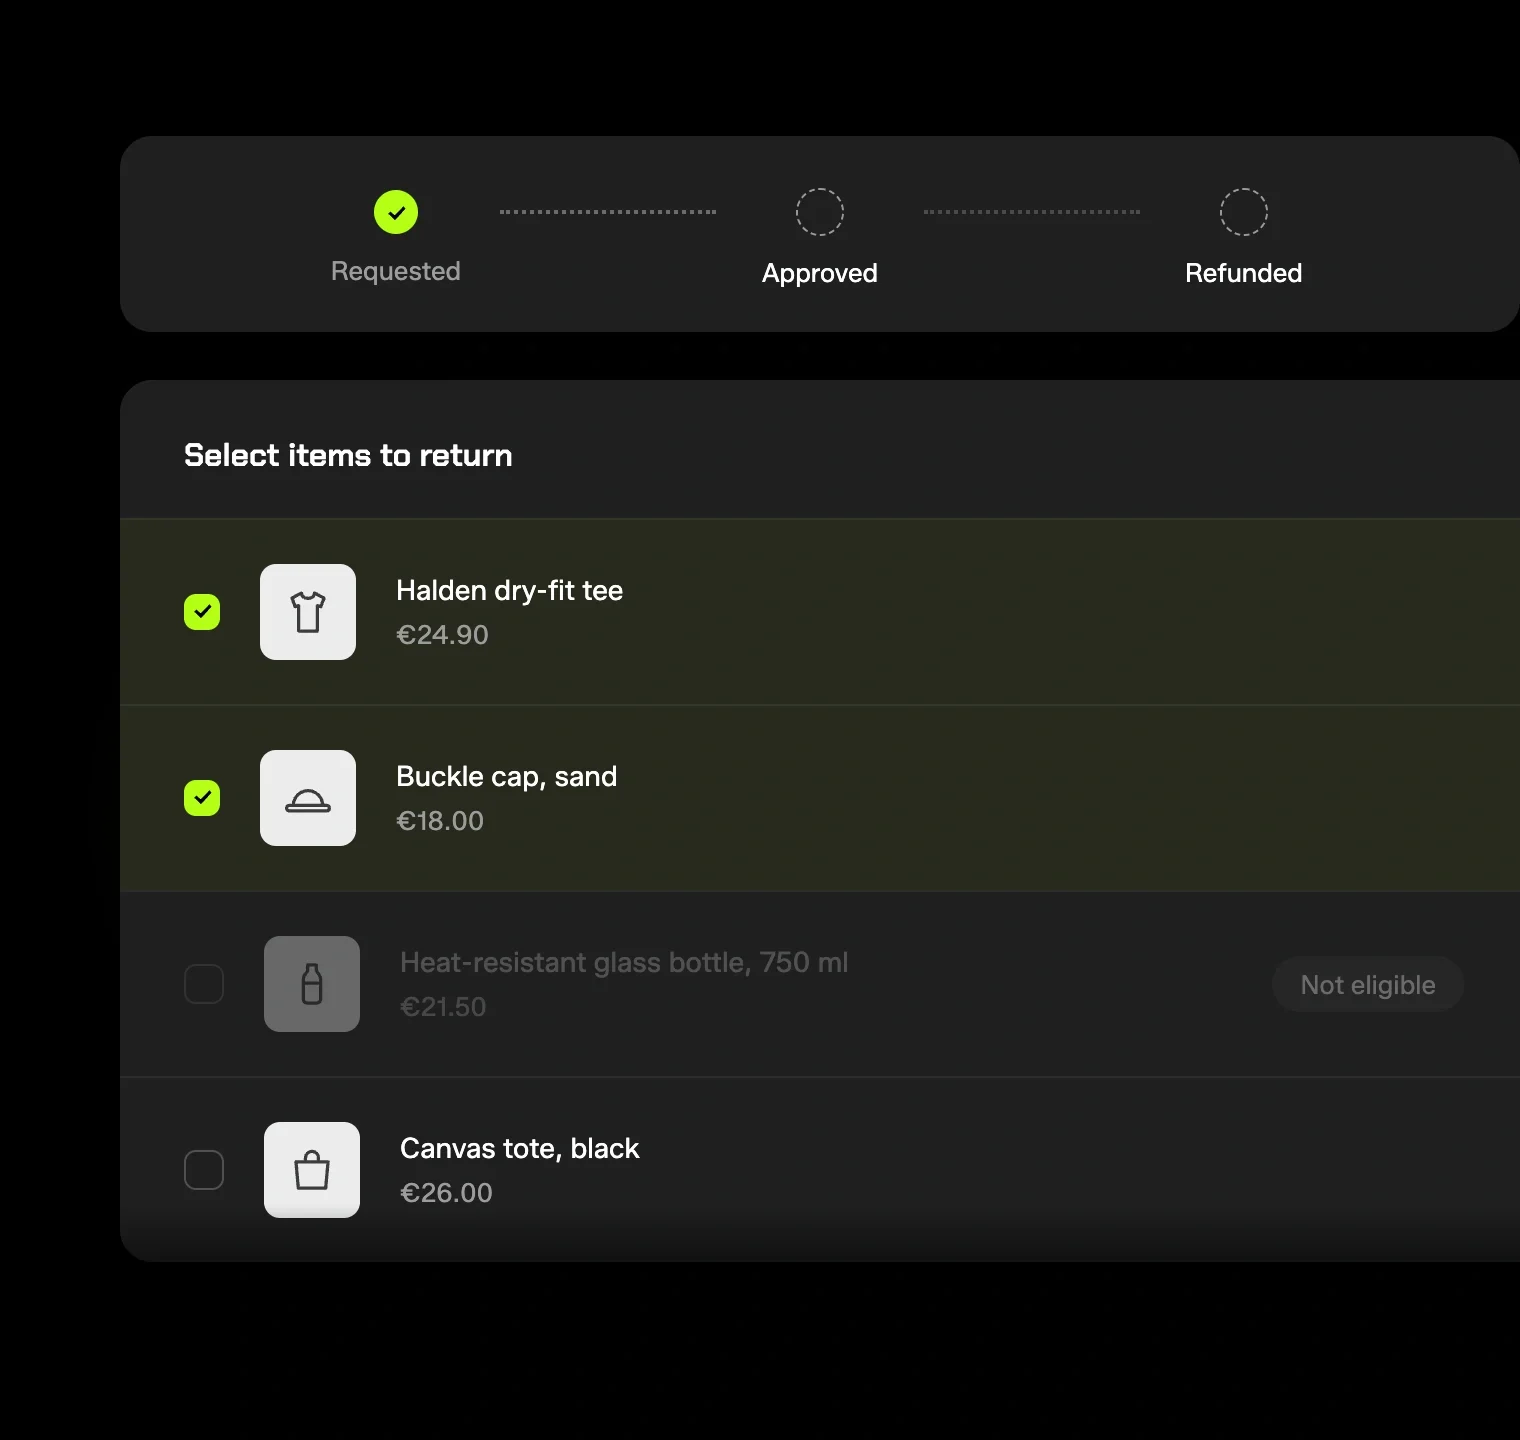Image resolution: width=1520 pixels, height=1440 pixels.
Task: Click the €21.50 price
Action: (x=443, y=1007)
